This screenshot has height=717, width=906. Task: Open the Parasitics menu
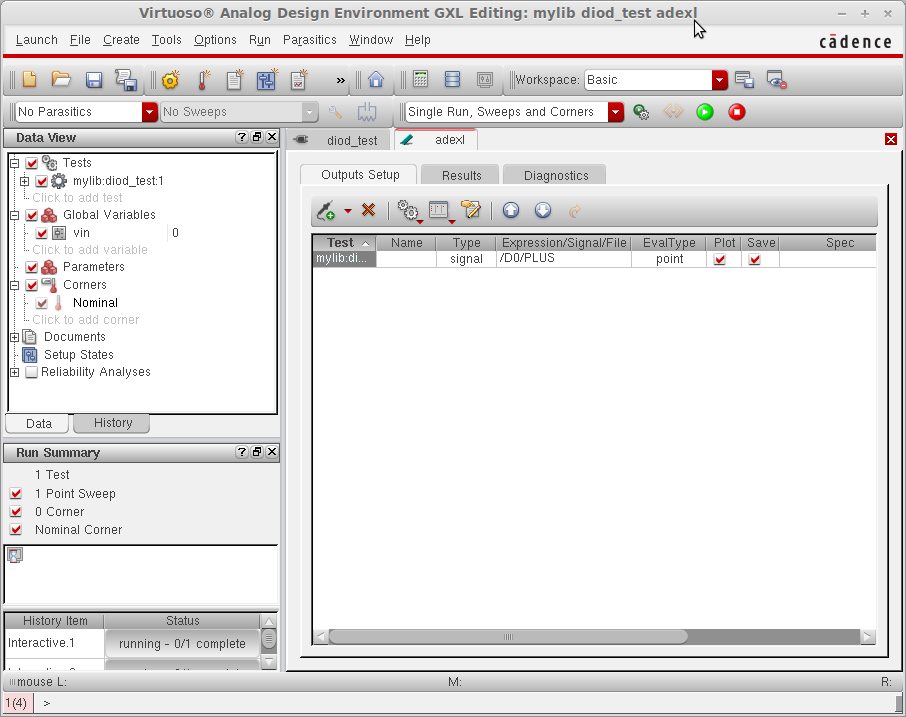pos(309,40)
